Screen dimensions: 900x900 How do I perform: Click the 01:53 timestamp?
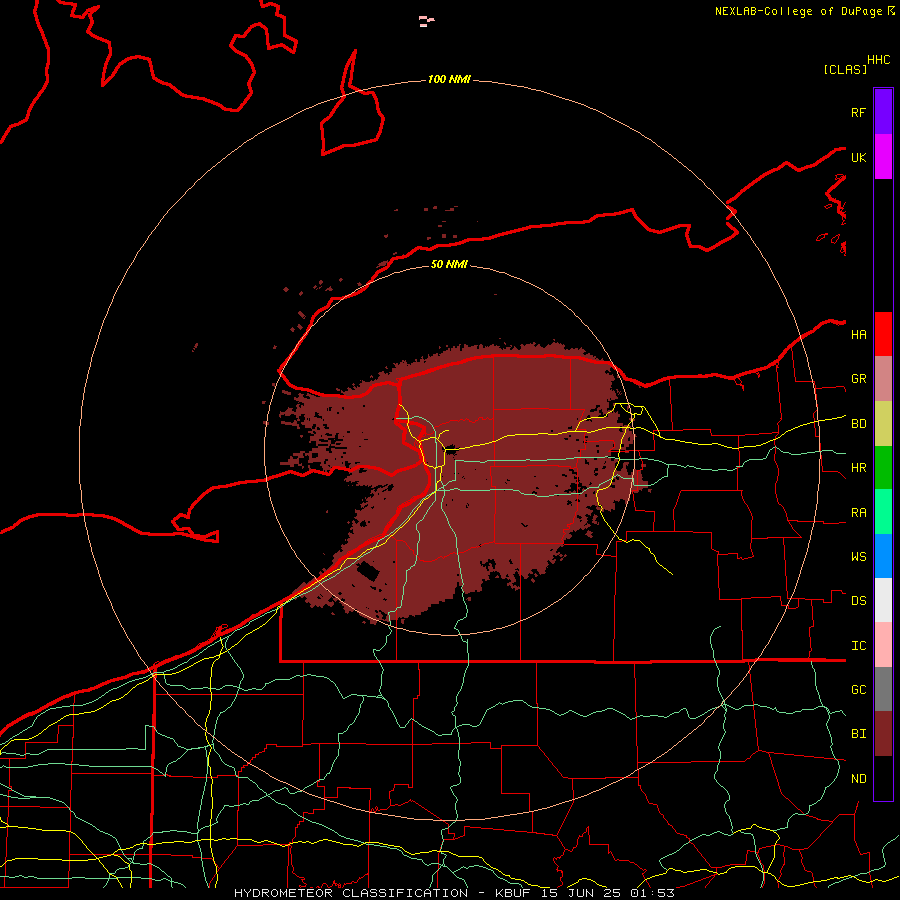click(x=651, y=893)
